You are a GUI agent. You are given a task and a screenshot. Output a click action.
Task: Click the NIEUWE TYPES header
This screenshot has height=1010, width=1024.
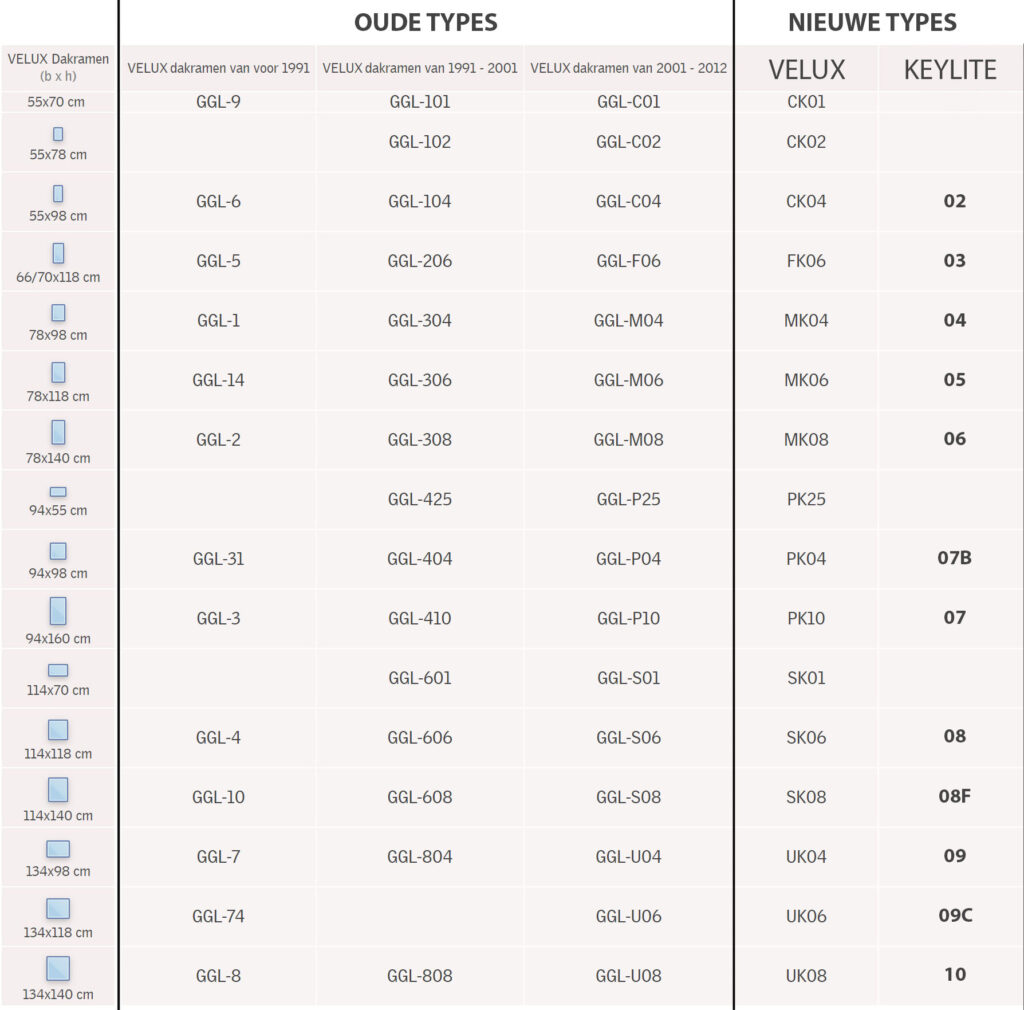coord(872,22)
